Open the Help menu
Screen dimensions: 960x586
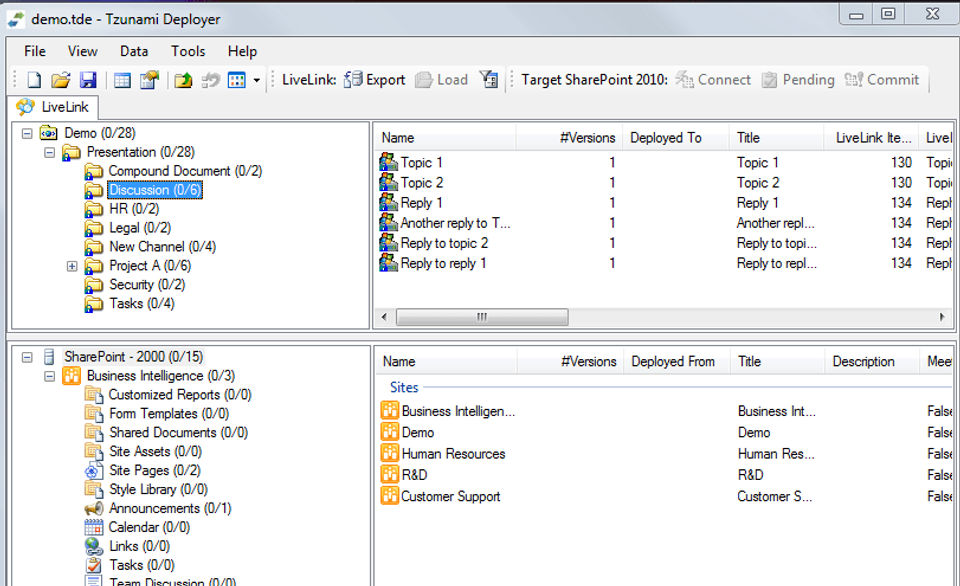point(242,51)
